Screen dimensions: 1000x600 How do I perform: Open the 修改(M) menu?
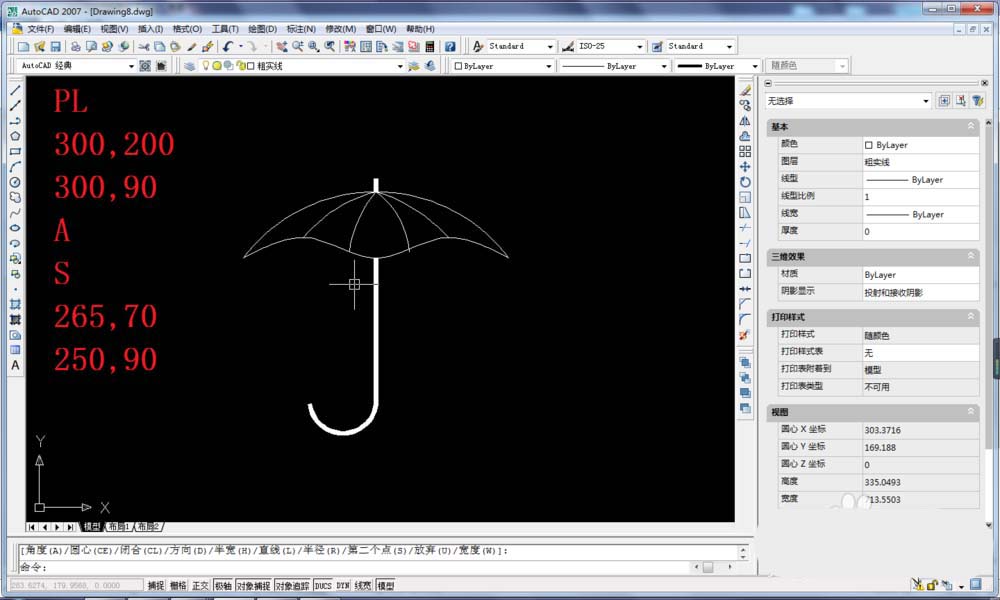point(340,29)
